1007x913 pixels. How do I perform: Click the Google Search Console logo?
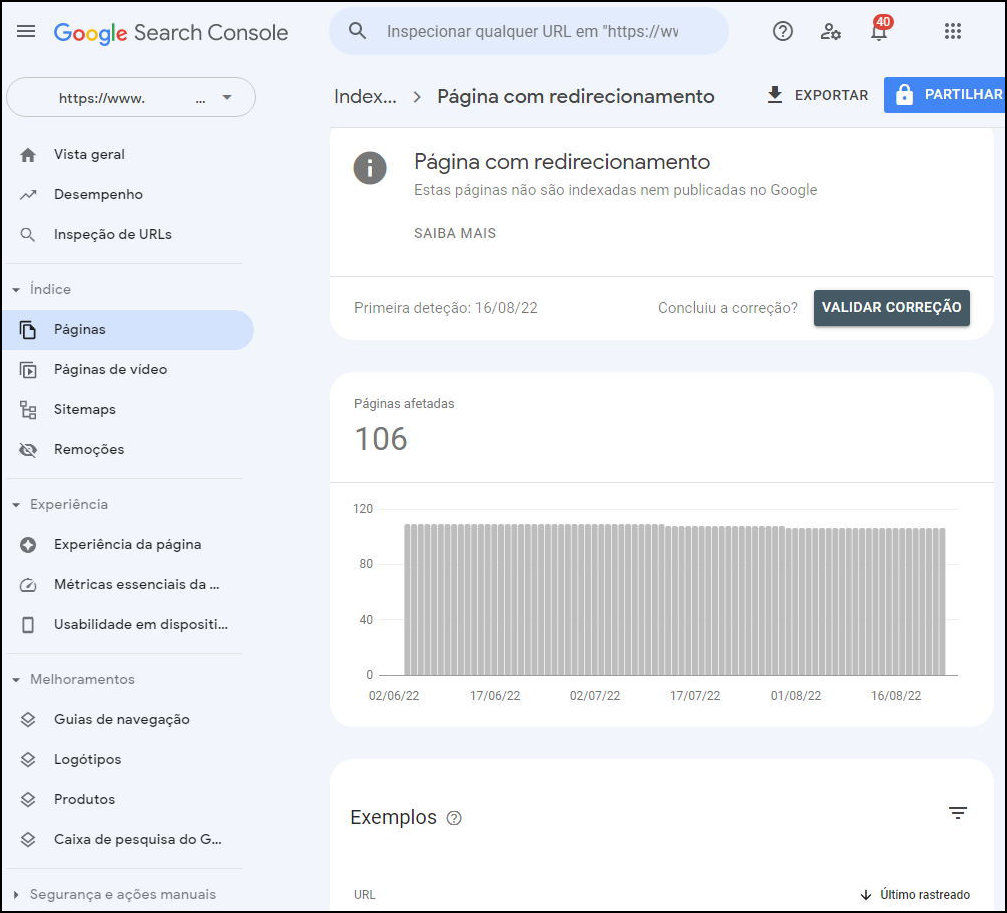(171, 33)
